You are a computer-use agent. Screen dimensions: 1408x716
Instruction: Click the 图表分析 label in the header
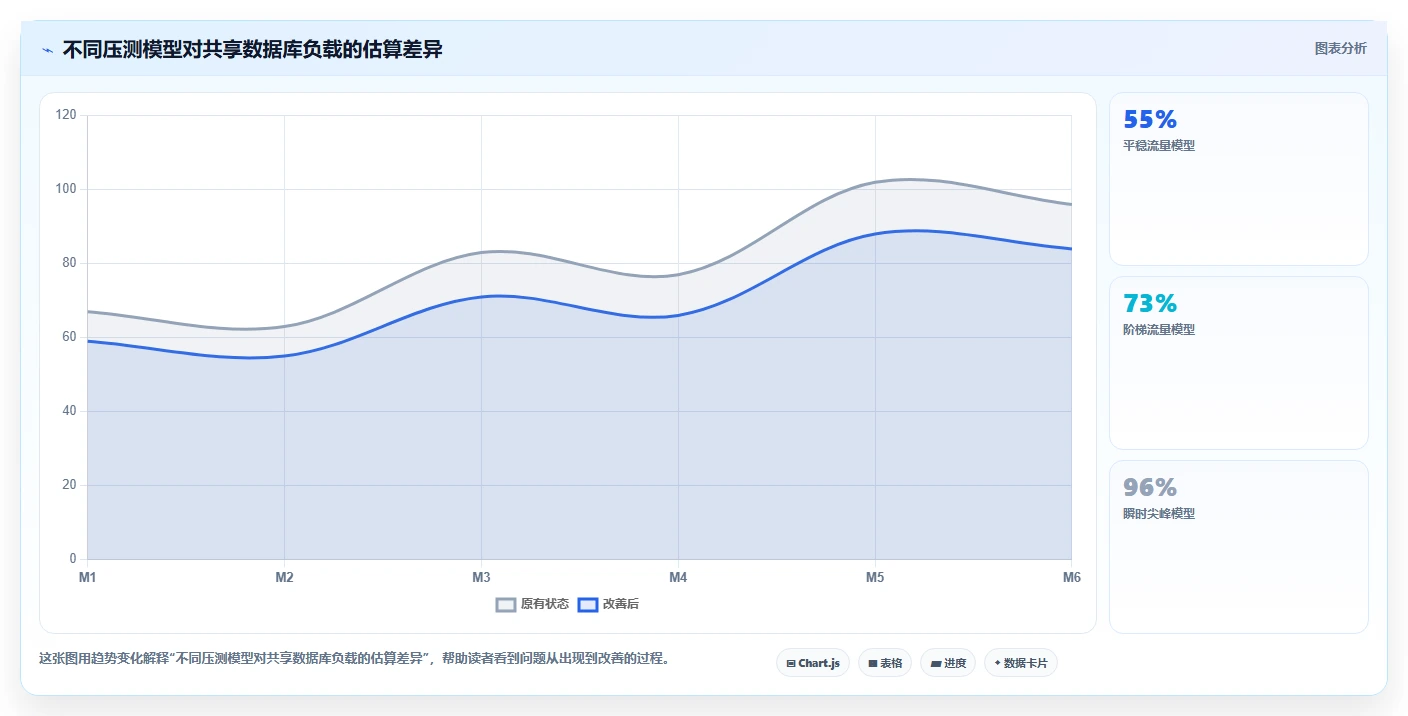click(1340, 48)
